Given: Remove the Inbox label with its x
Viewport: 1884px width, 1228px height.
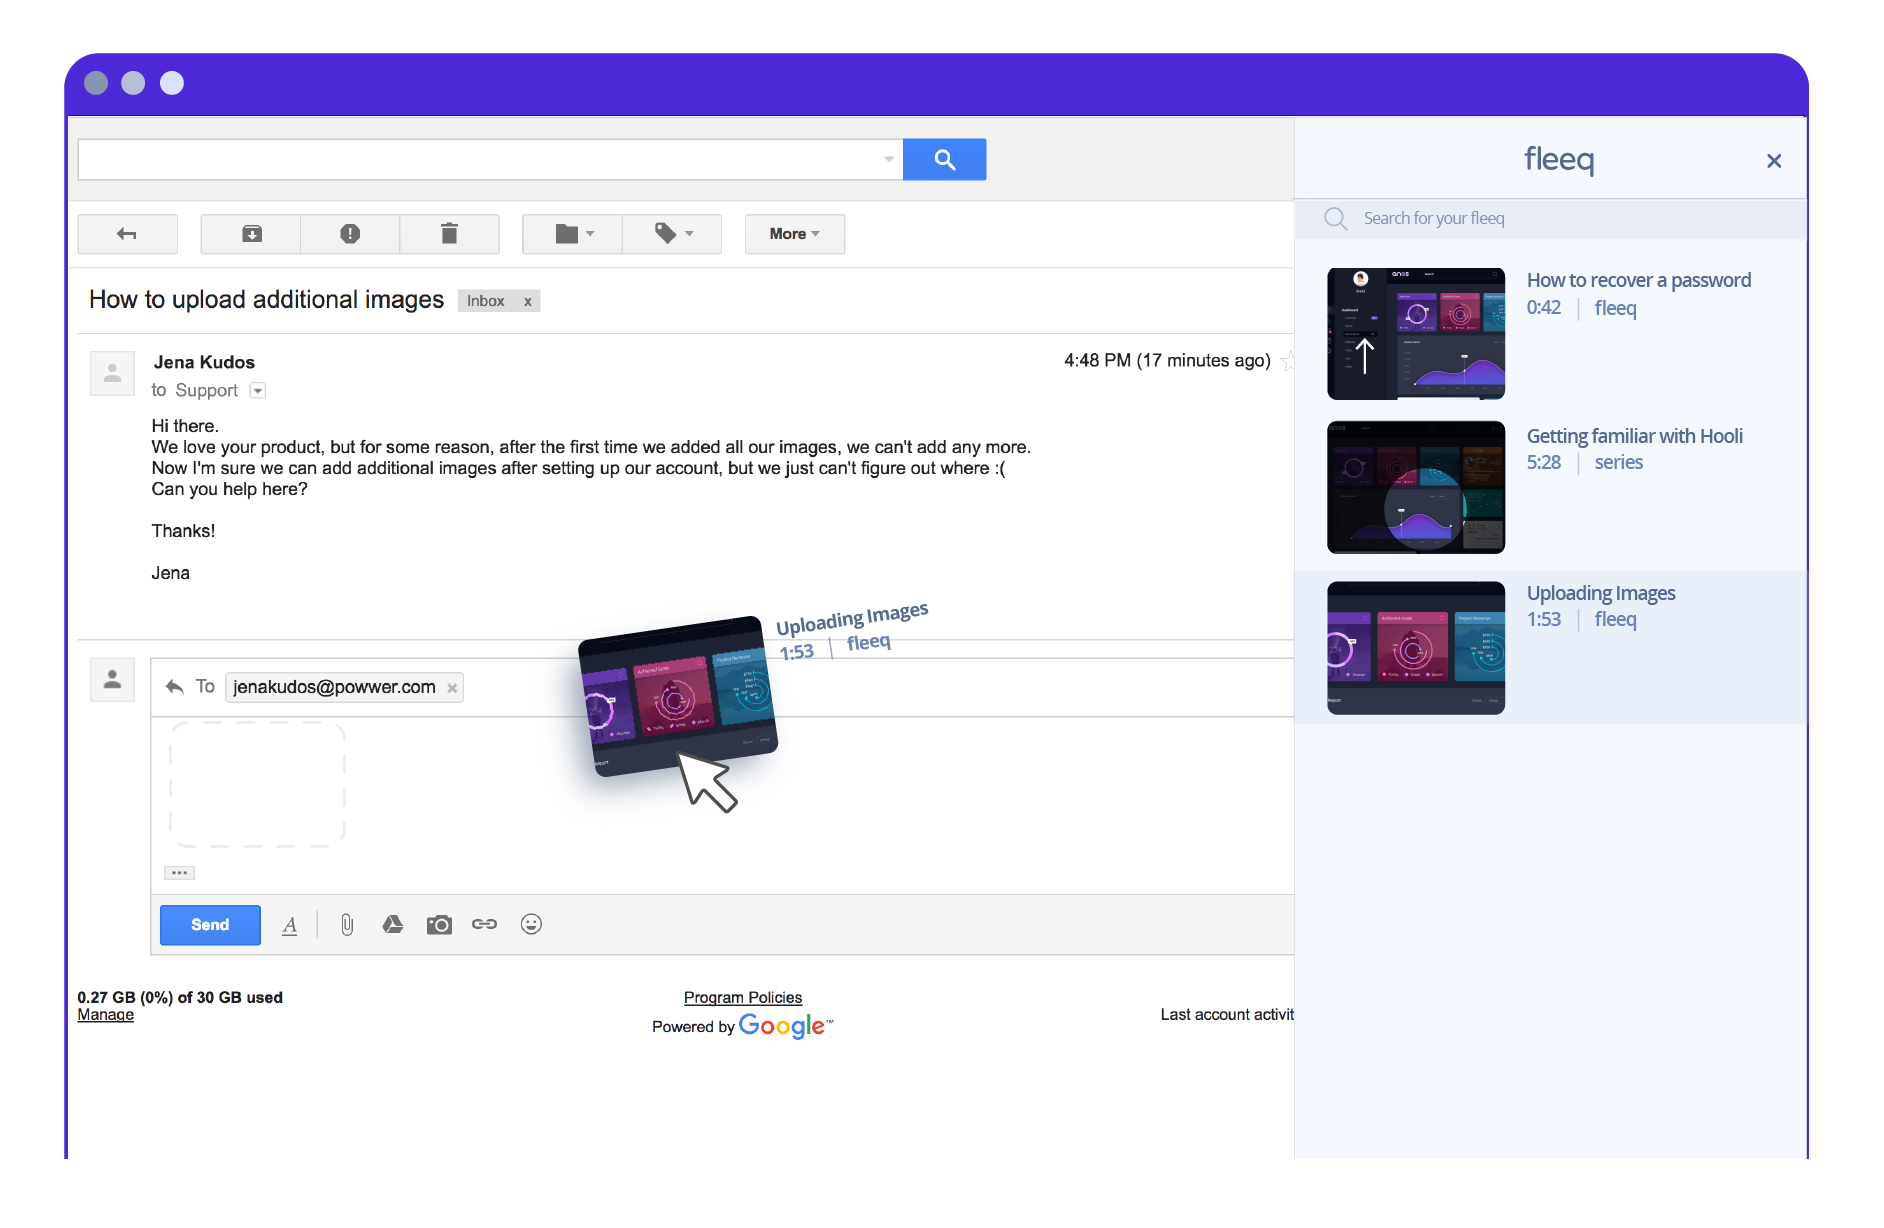Looking at the screenshot, I should tap(528, 301).
